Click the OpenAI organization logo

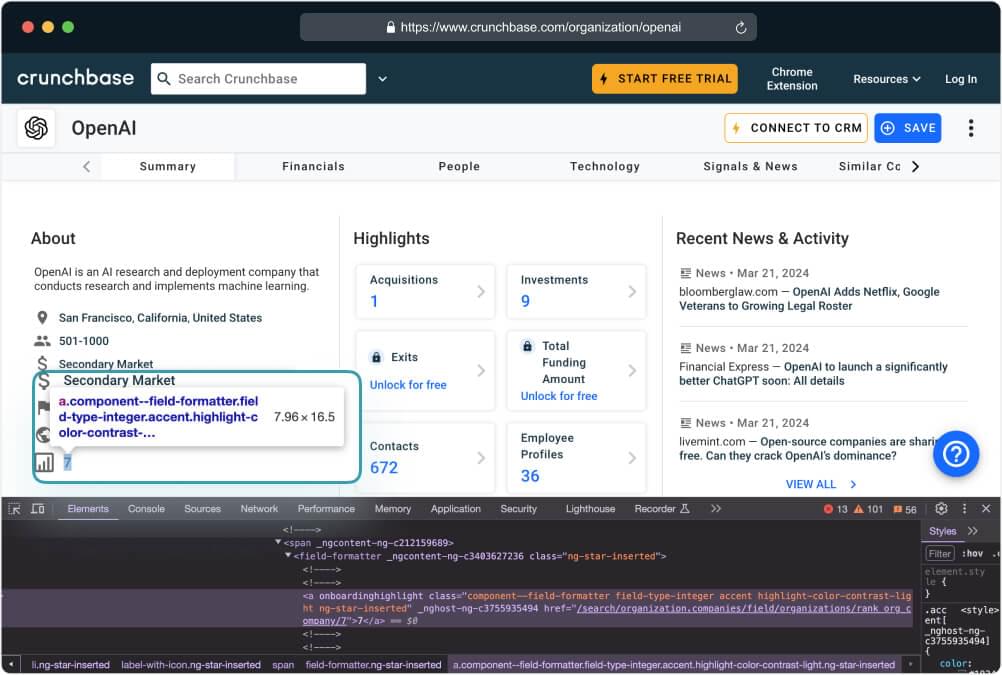[35, 128]
